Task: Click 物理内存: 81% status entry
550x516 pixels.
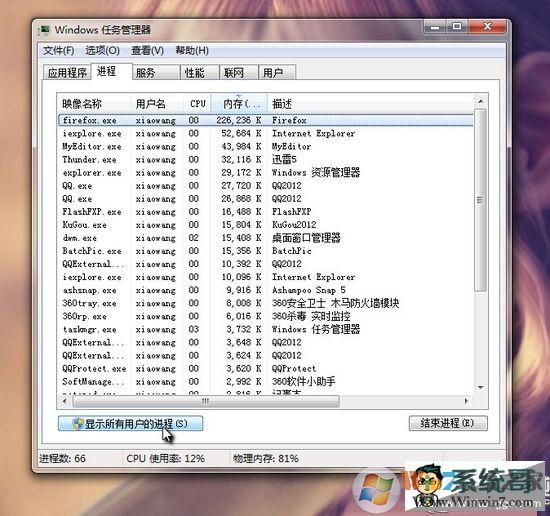Action: click(266, 458)
